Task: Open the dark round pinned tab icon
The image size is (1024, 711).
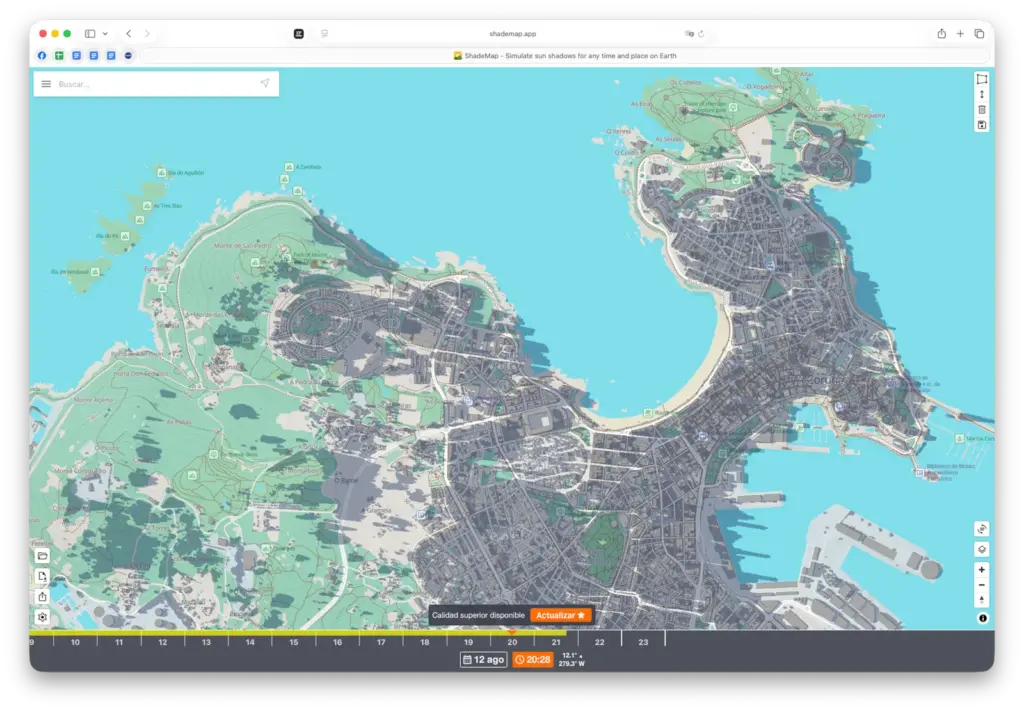Action: click(x=128, y=55)
